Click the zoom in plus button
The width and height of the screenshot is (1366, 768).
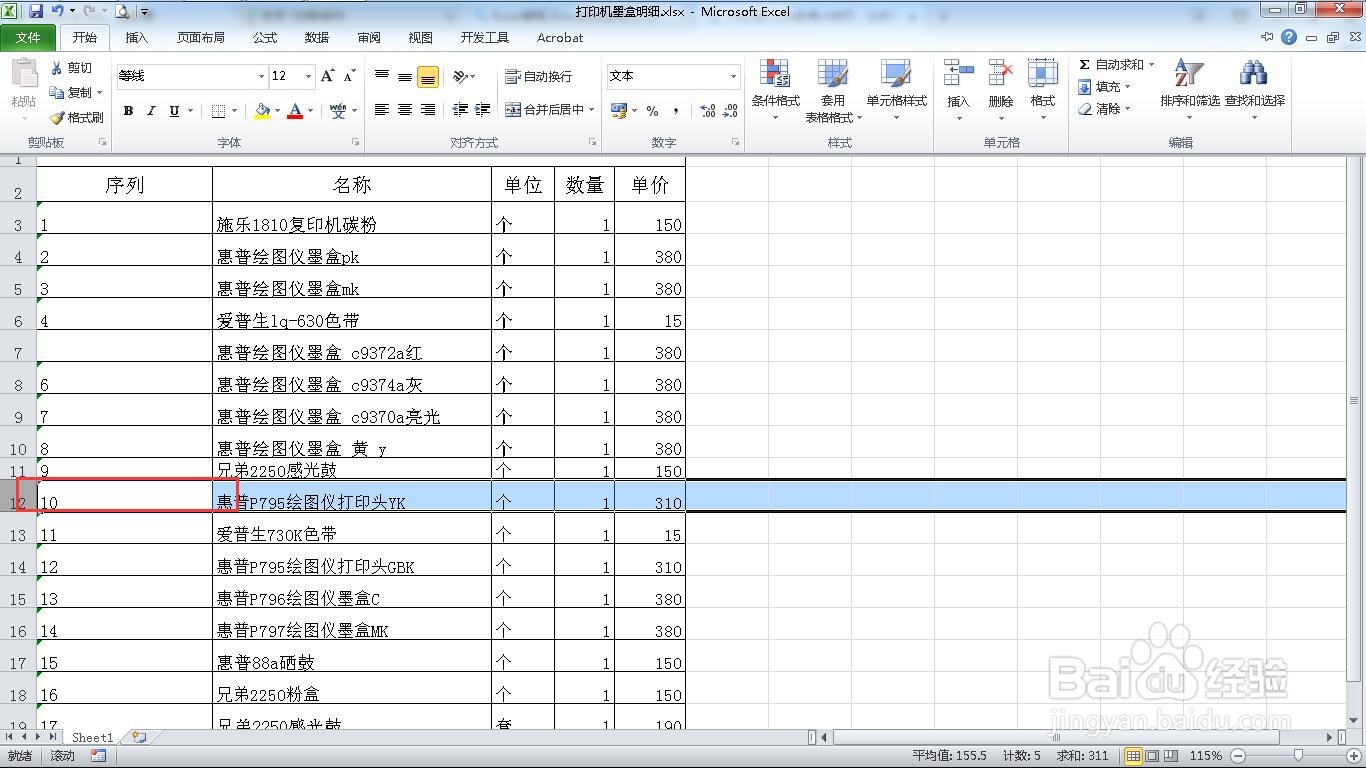coord(1354,756)
